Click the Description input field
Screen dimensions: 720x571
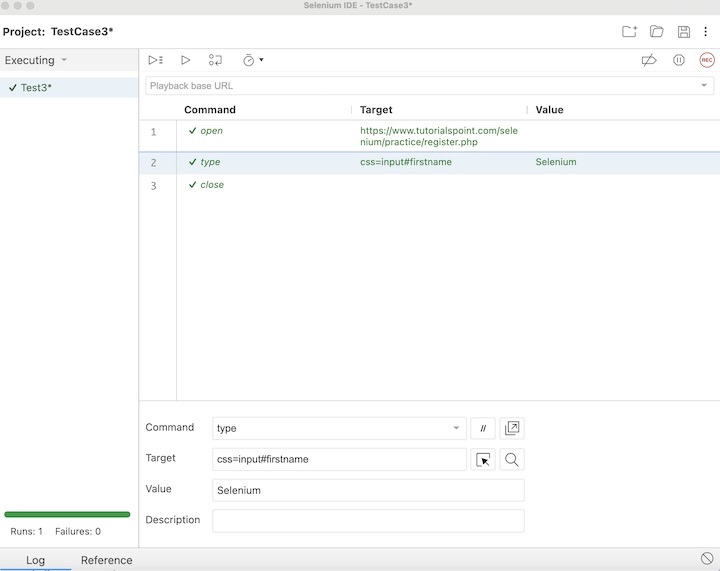368,521
